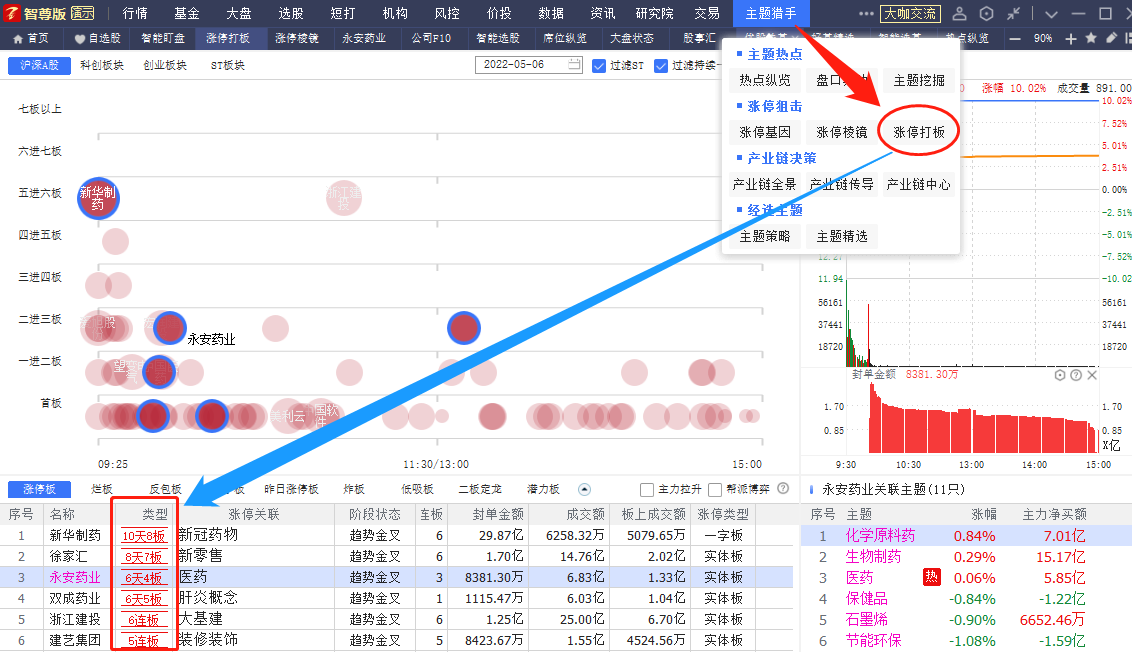1132x652 pixels.
Task: Select the 浙江建投 bubble in 五进六板 row
Action: [344, 199]
